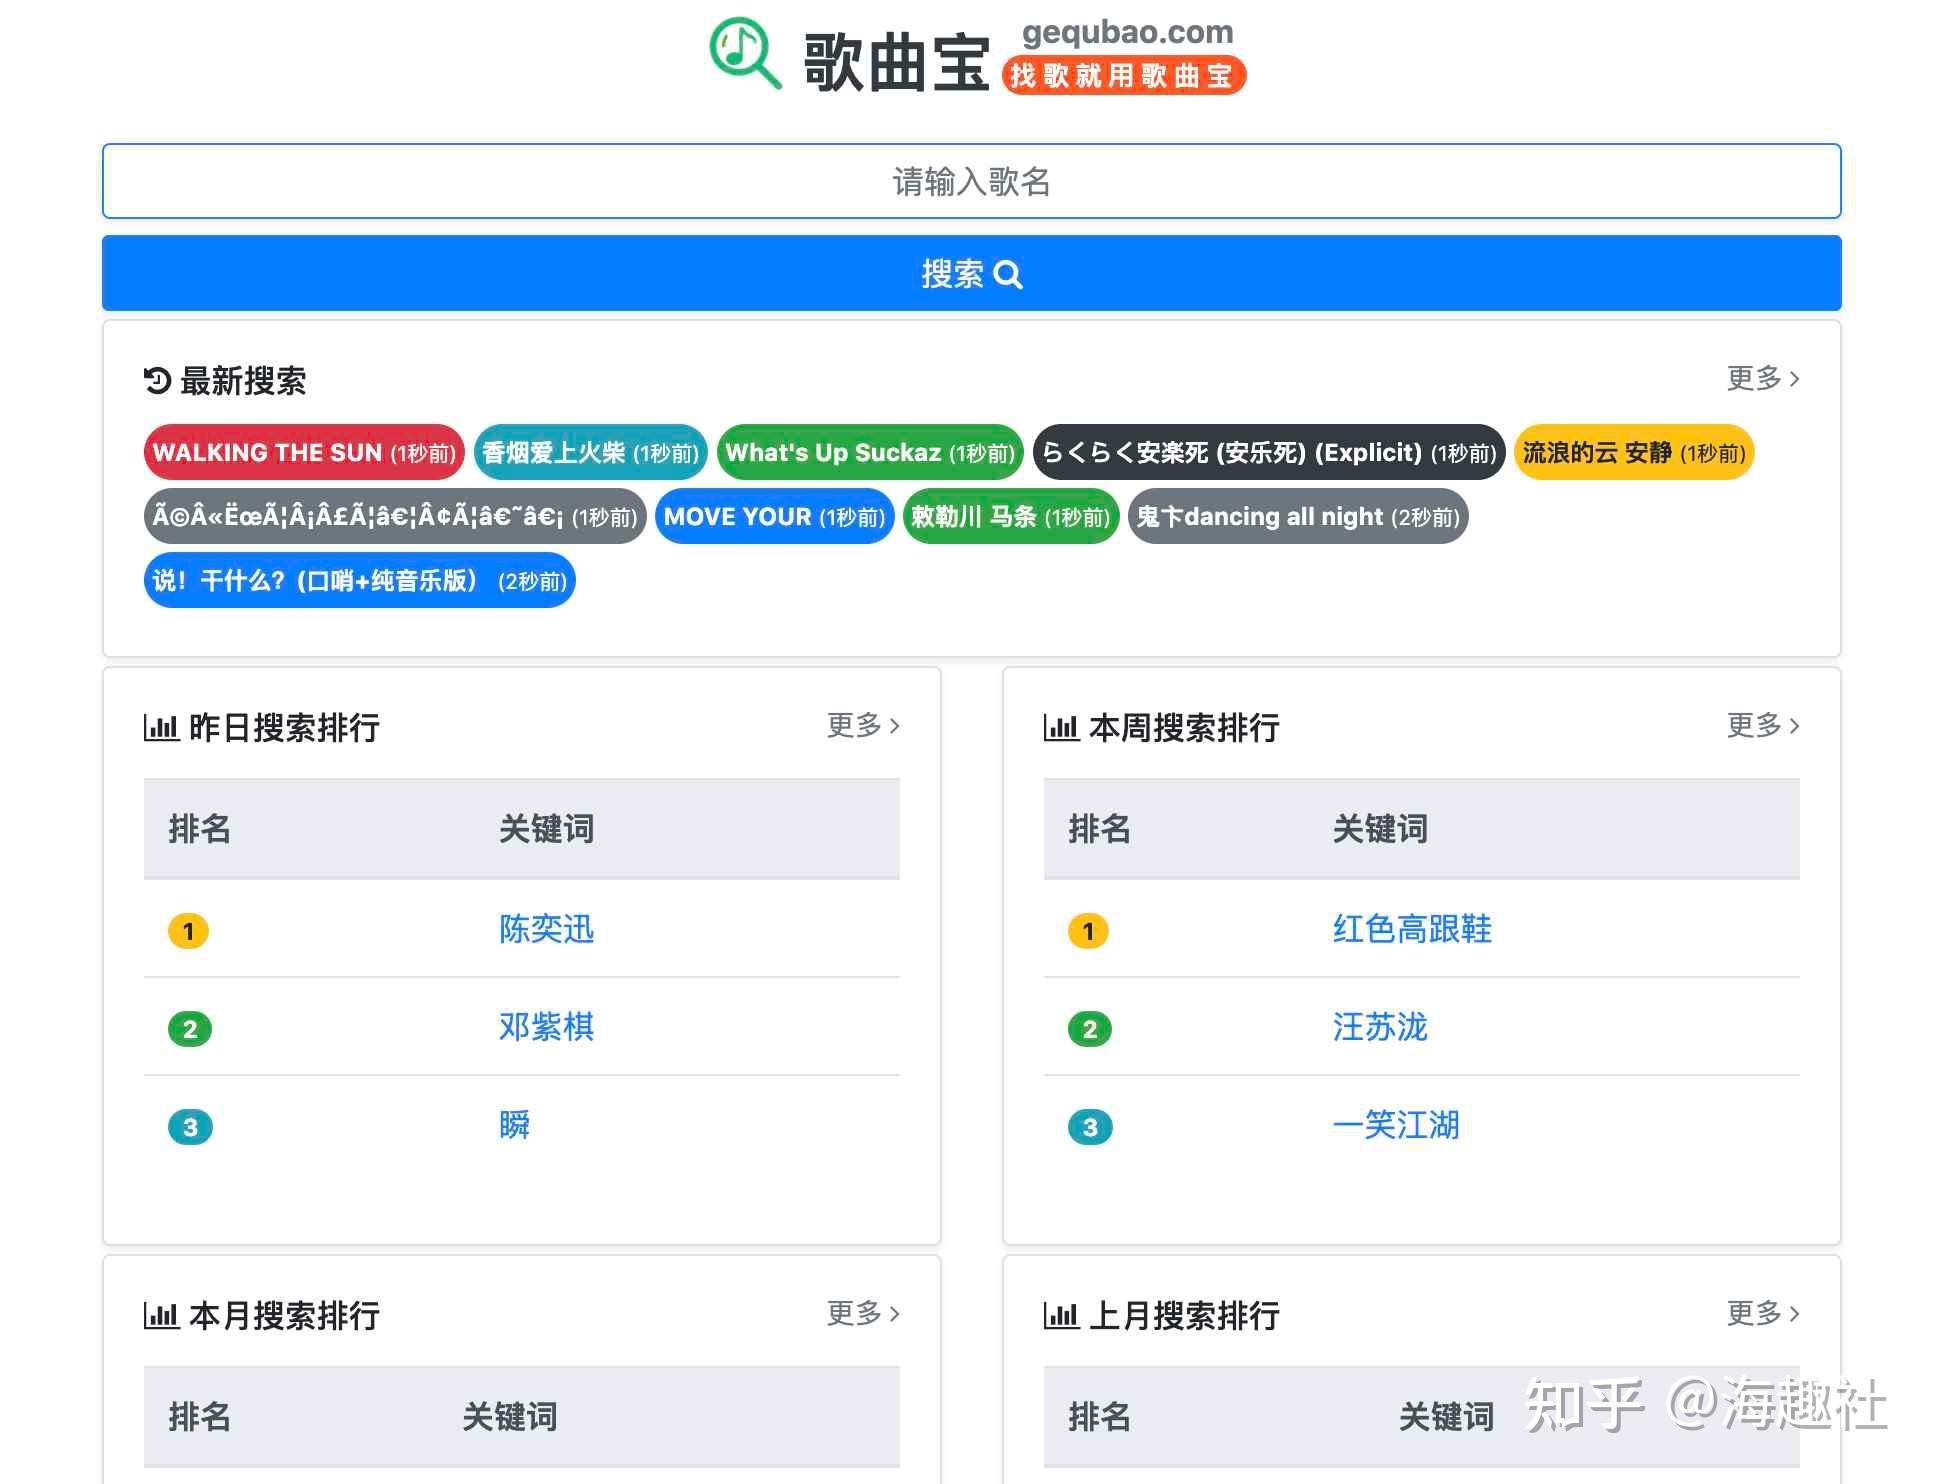The width and height of the screenshot is (1938, 1484).
Task: Click the magnifier icon inside the 搜索 button
Action: [1007, 274]
